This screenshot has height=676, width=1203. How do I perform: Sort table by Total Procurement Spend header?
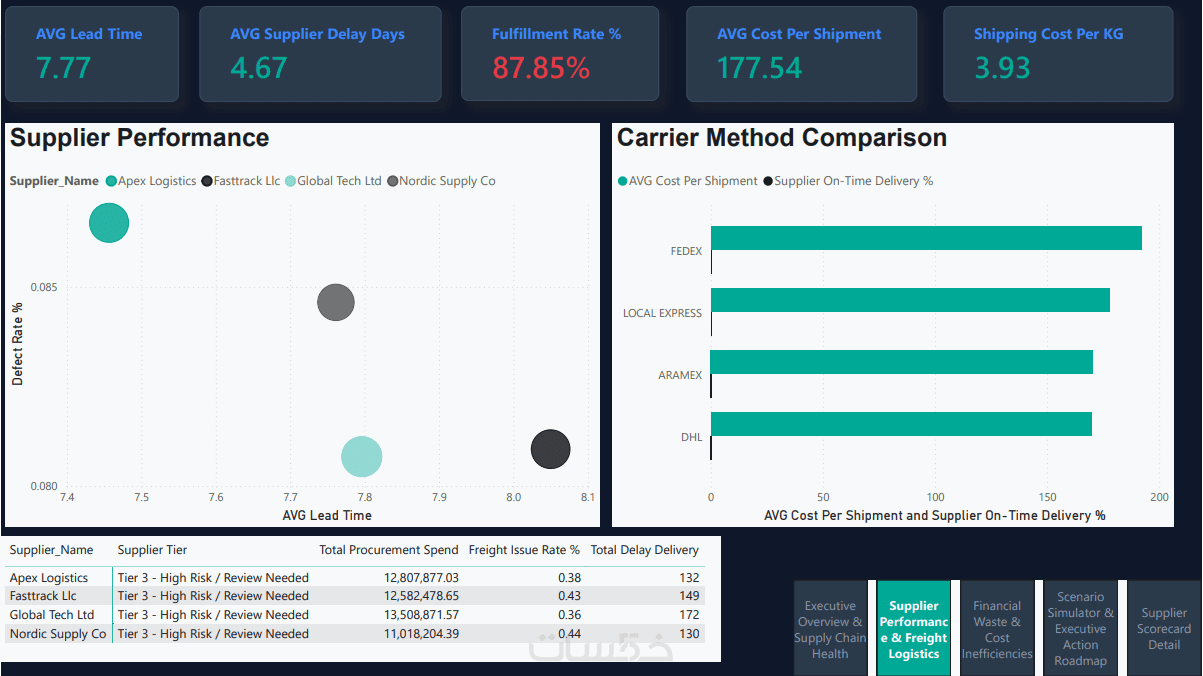389,550
